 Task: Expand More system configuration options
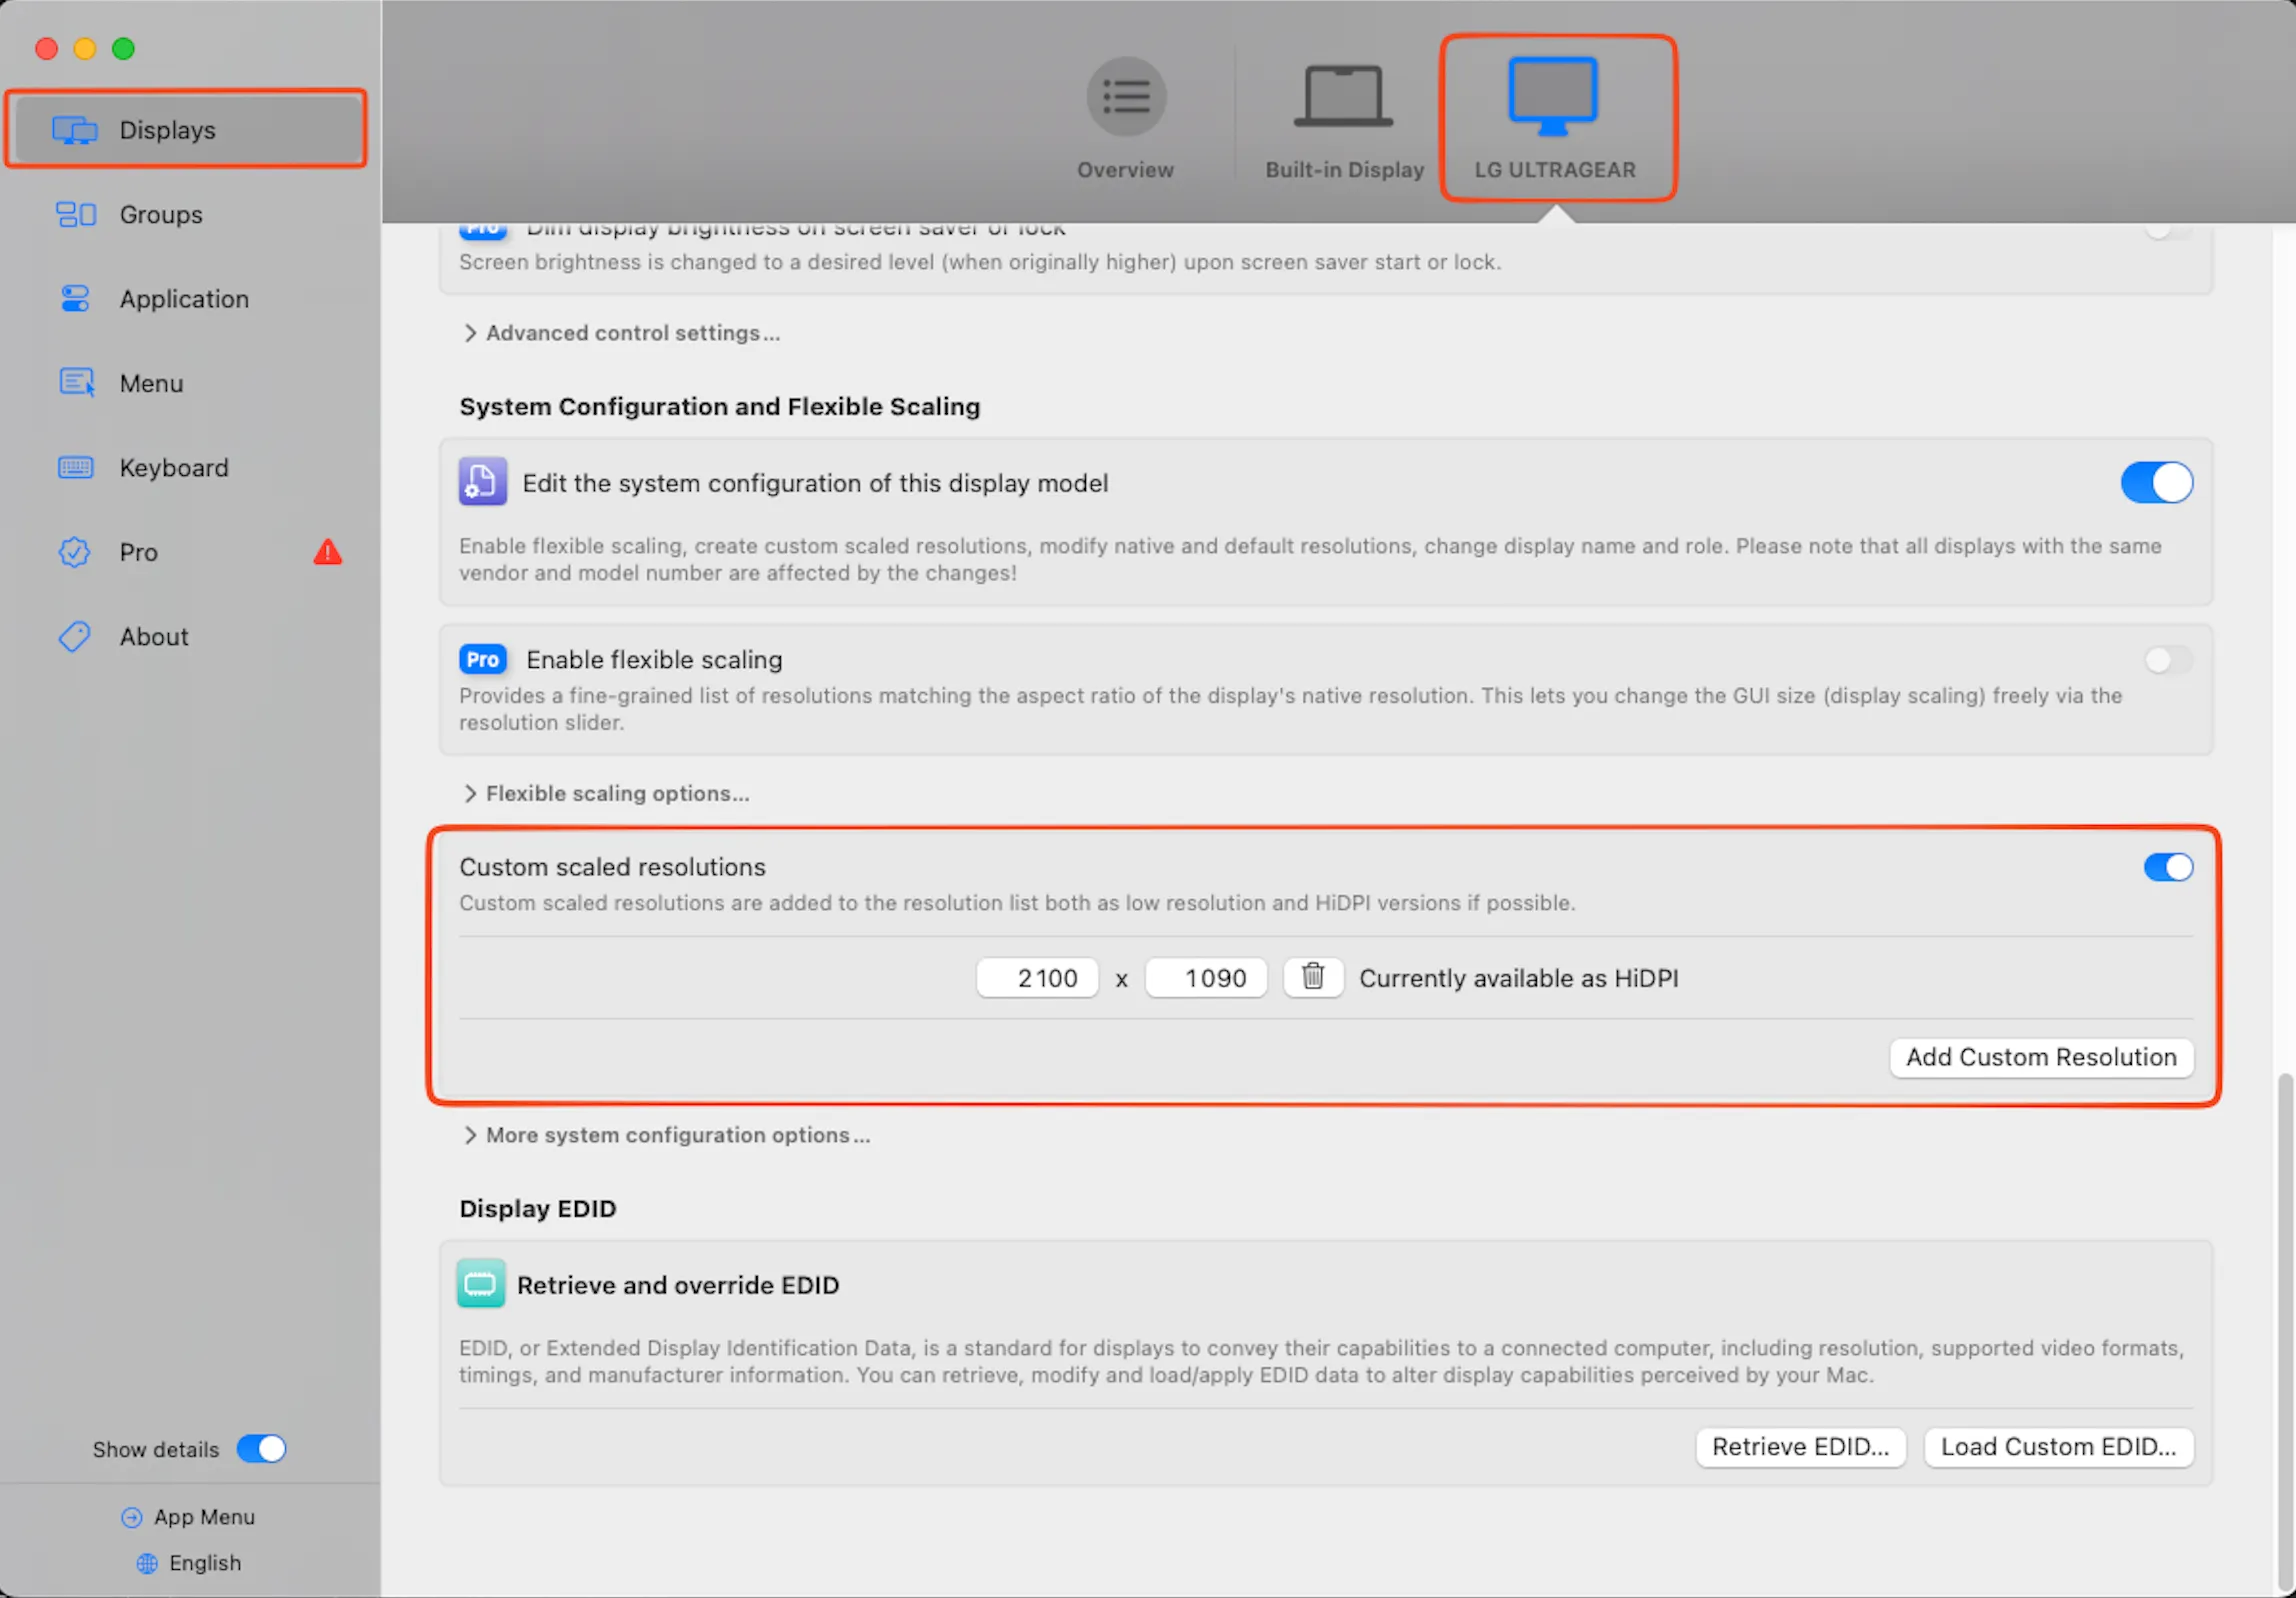coord(666,1135)
